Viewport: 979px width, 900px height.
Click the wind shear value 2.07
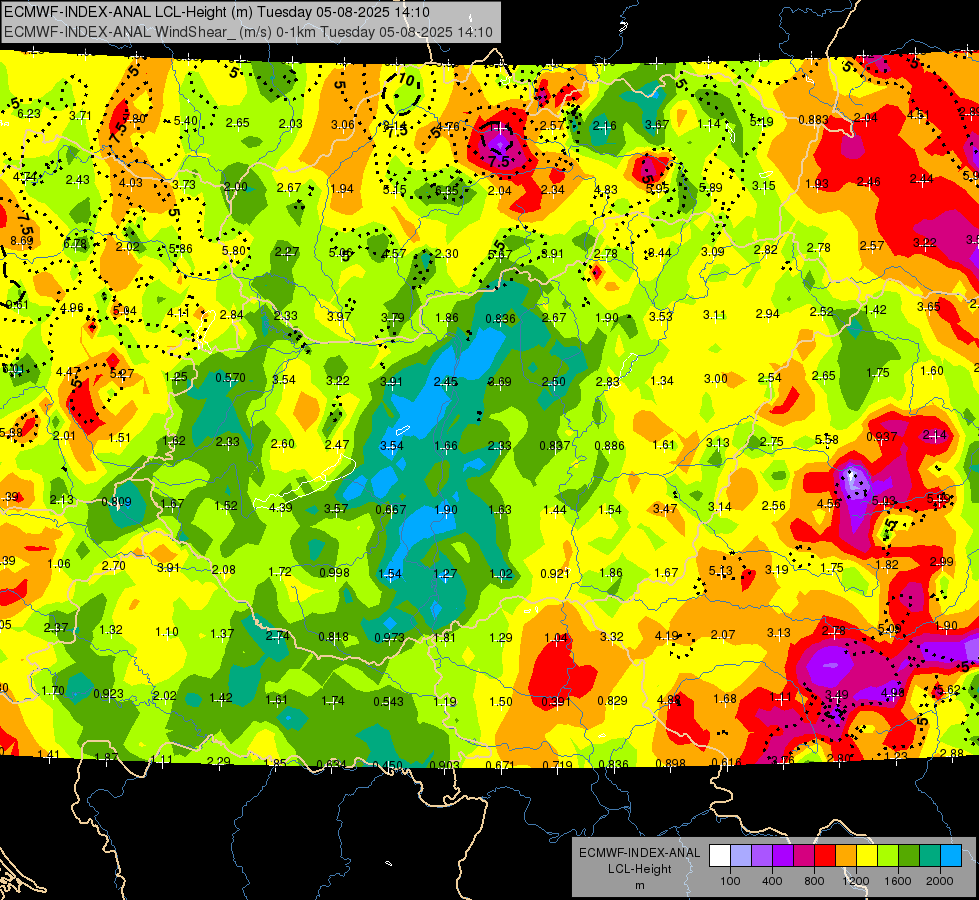pyautogui.click(x=722, y=635)
